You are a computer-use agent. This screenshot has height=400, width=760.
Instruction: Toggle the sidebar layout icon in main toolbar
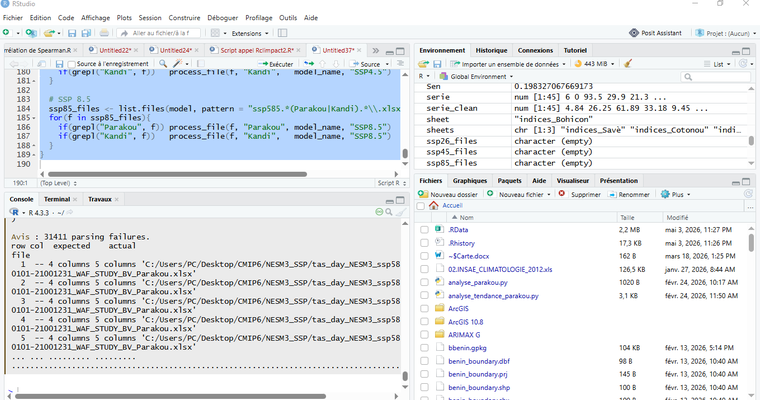point(283,33)
